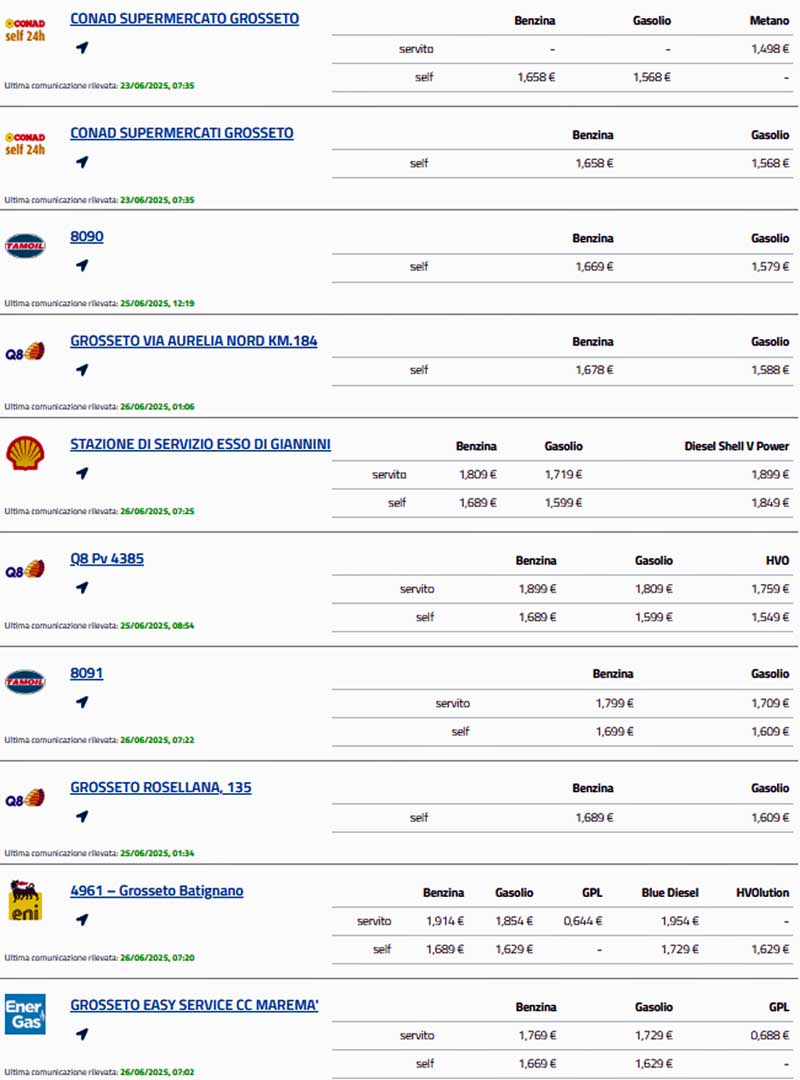800x1080 pixels.
Task: Open GROSSETO ROSELLANA, 135 station link
Action: 161,788
